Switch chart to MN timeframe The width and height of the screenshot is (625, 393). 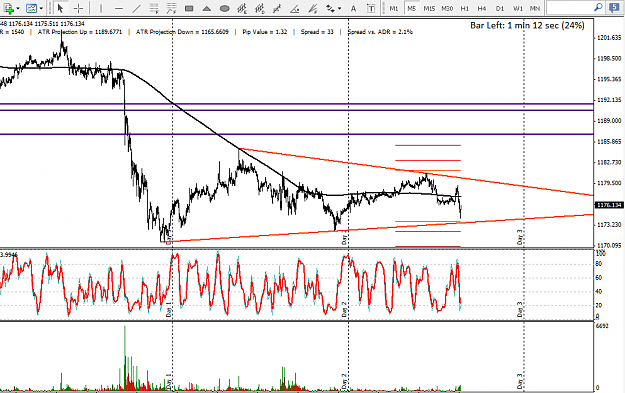click(x=535, y=8)
